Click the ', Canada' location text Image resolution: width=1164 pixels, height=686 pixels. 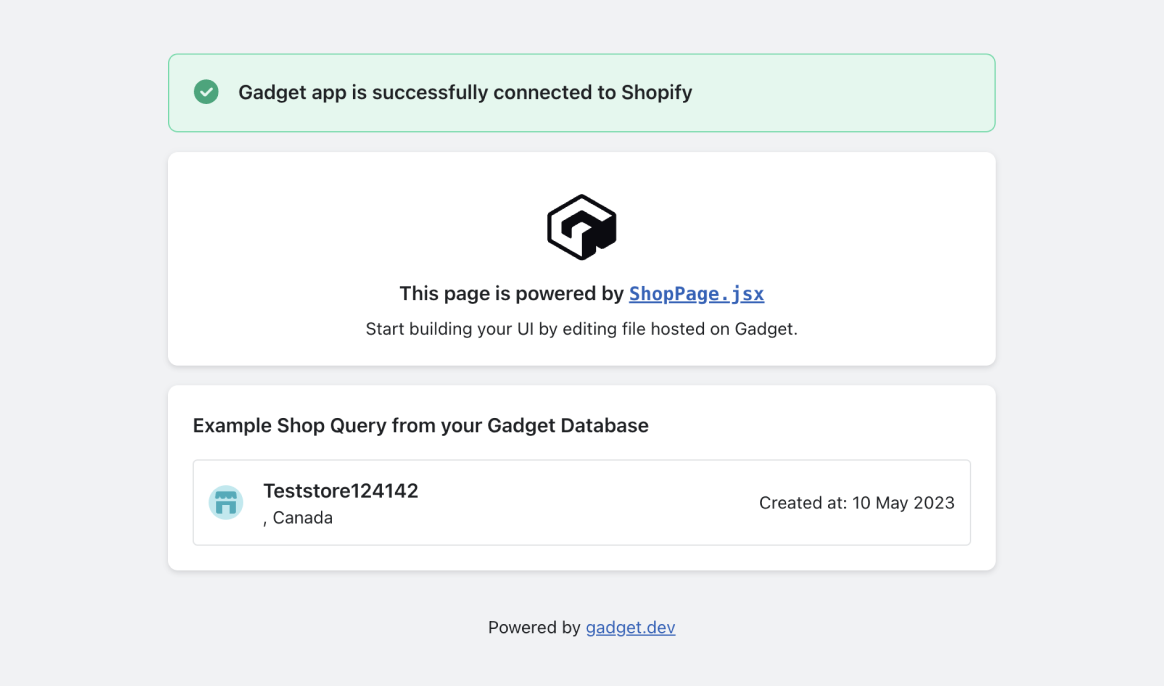click(298, 517)
